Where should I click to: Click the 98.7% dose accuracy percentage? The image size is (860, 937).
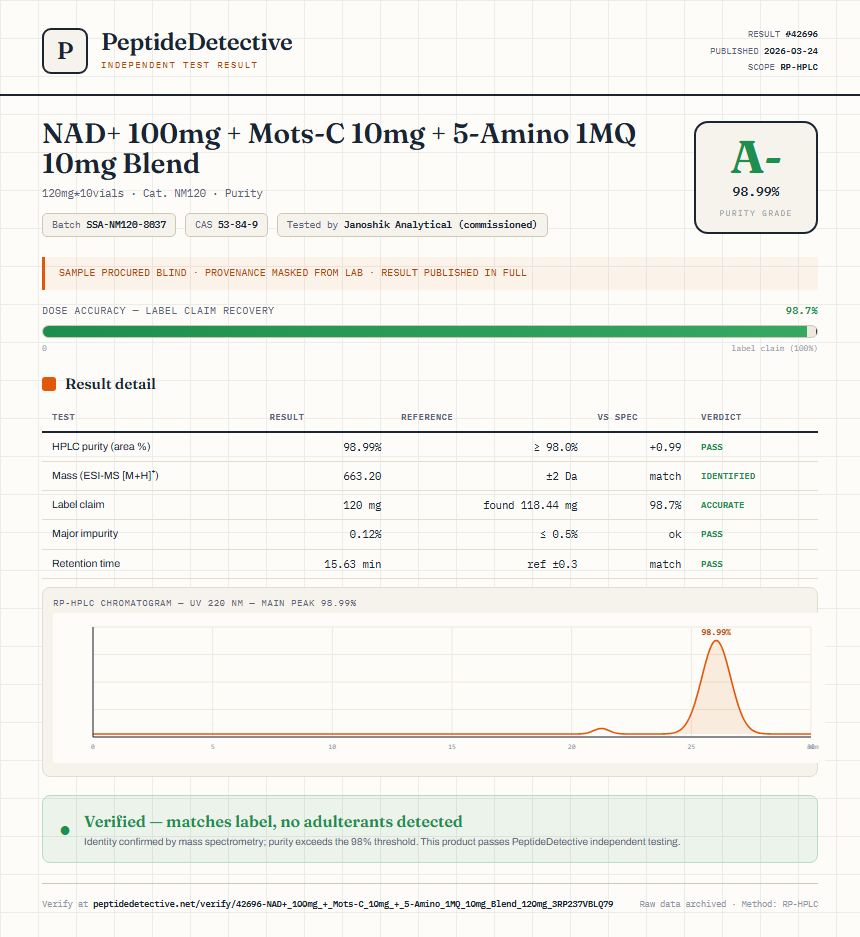(801, 311)
